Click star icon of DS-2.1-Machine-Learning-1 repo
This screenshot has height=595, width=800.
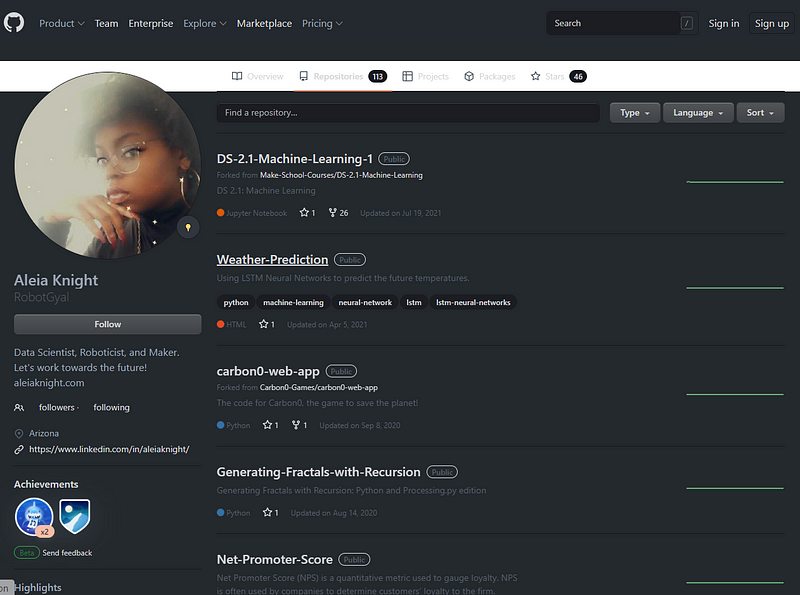tap(304, 212)
